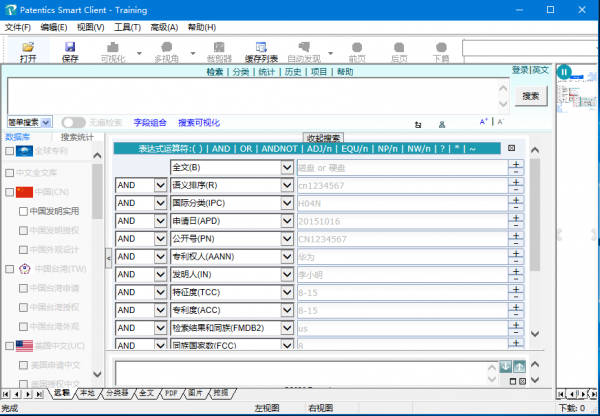Screen dimensions: 600x416
Task: Click the small icon left of the person icon
Action: pyautogui.click(x=418, y=124)
